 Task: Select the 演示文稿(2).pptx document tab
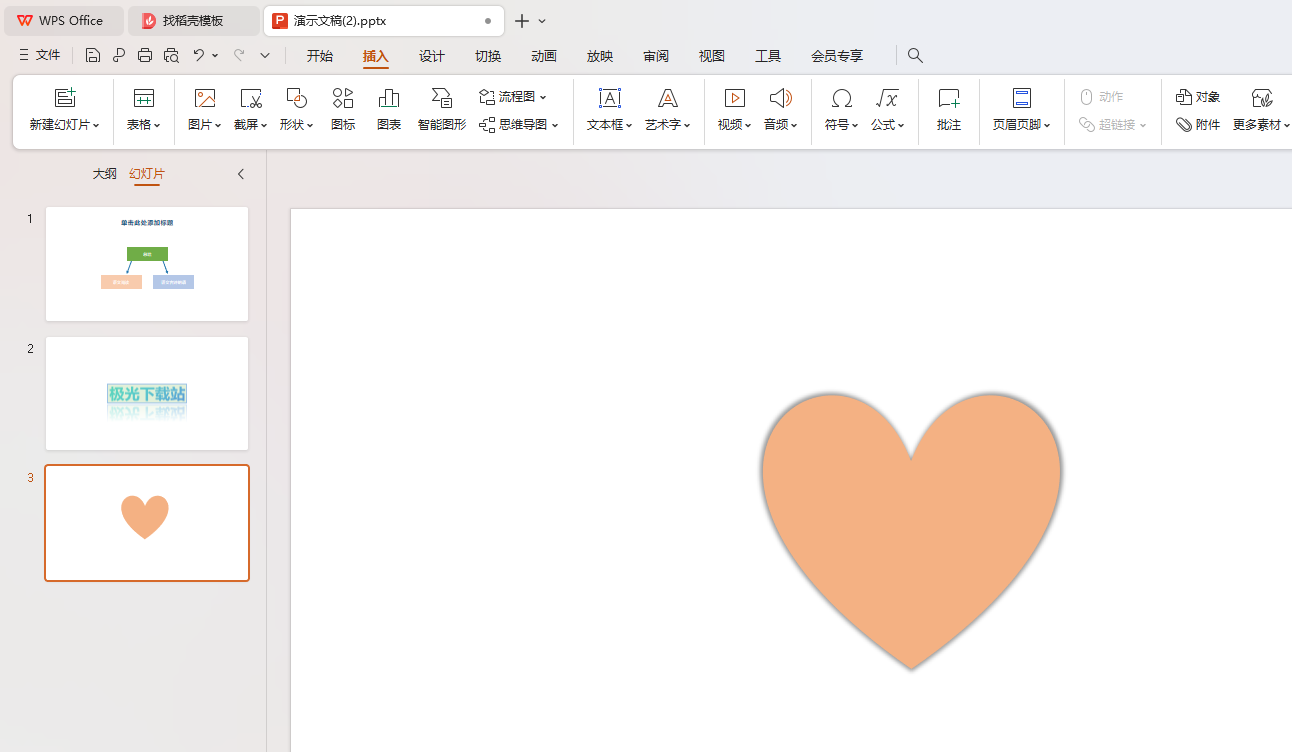384,21
